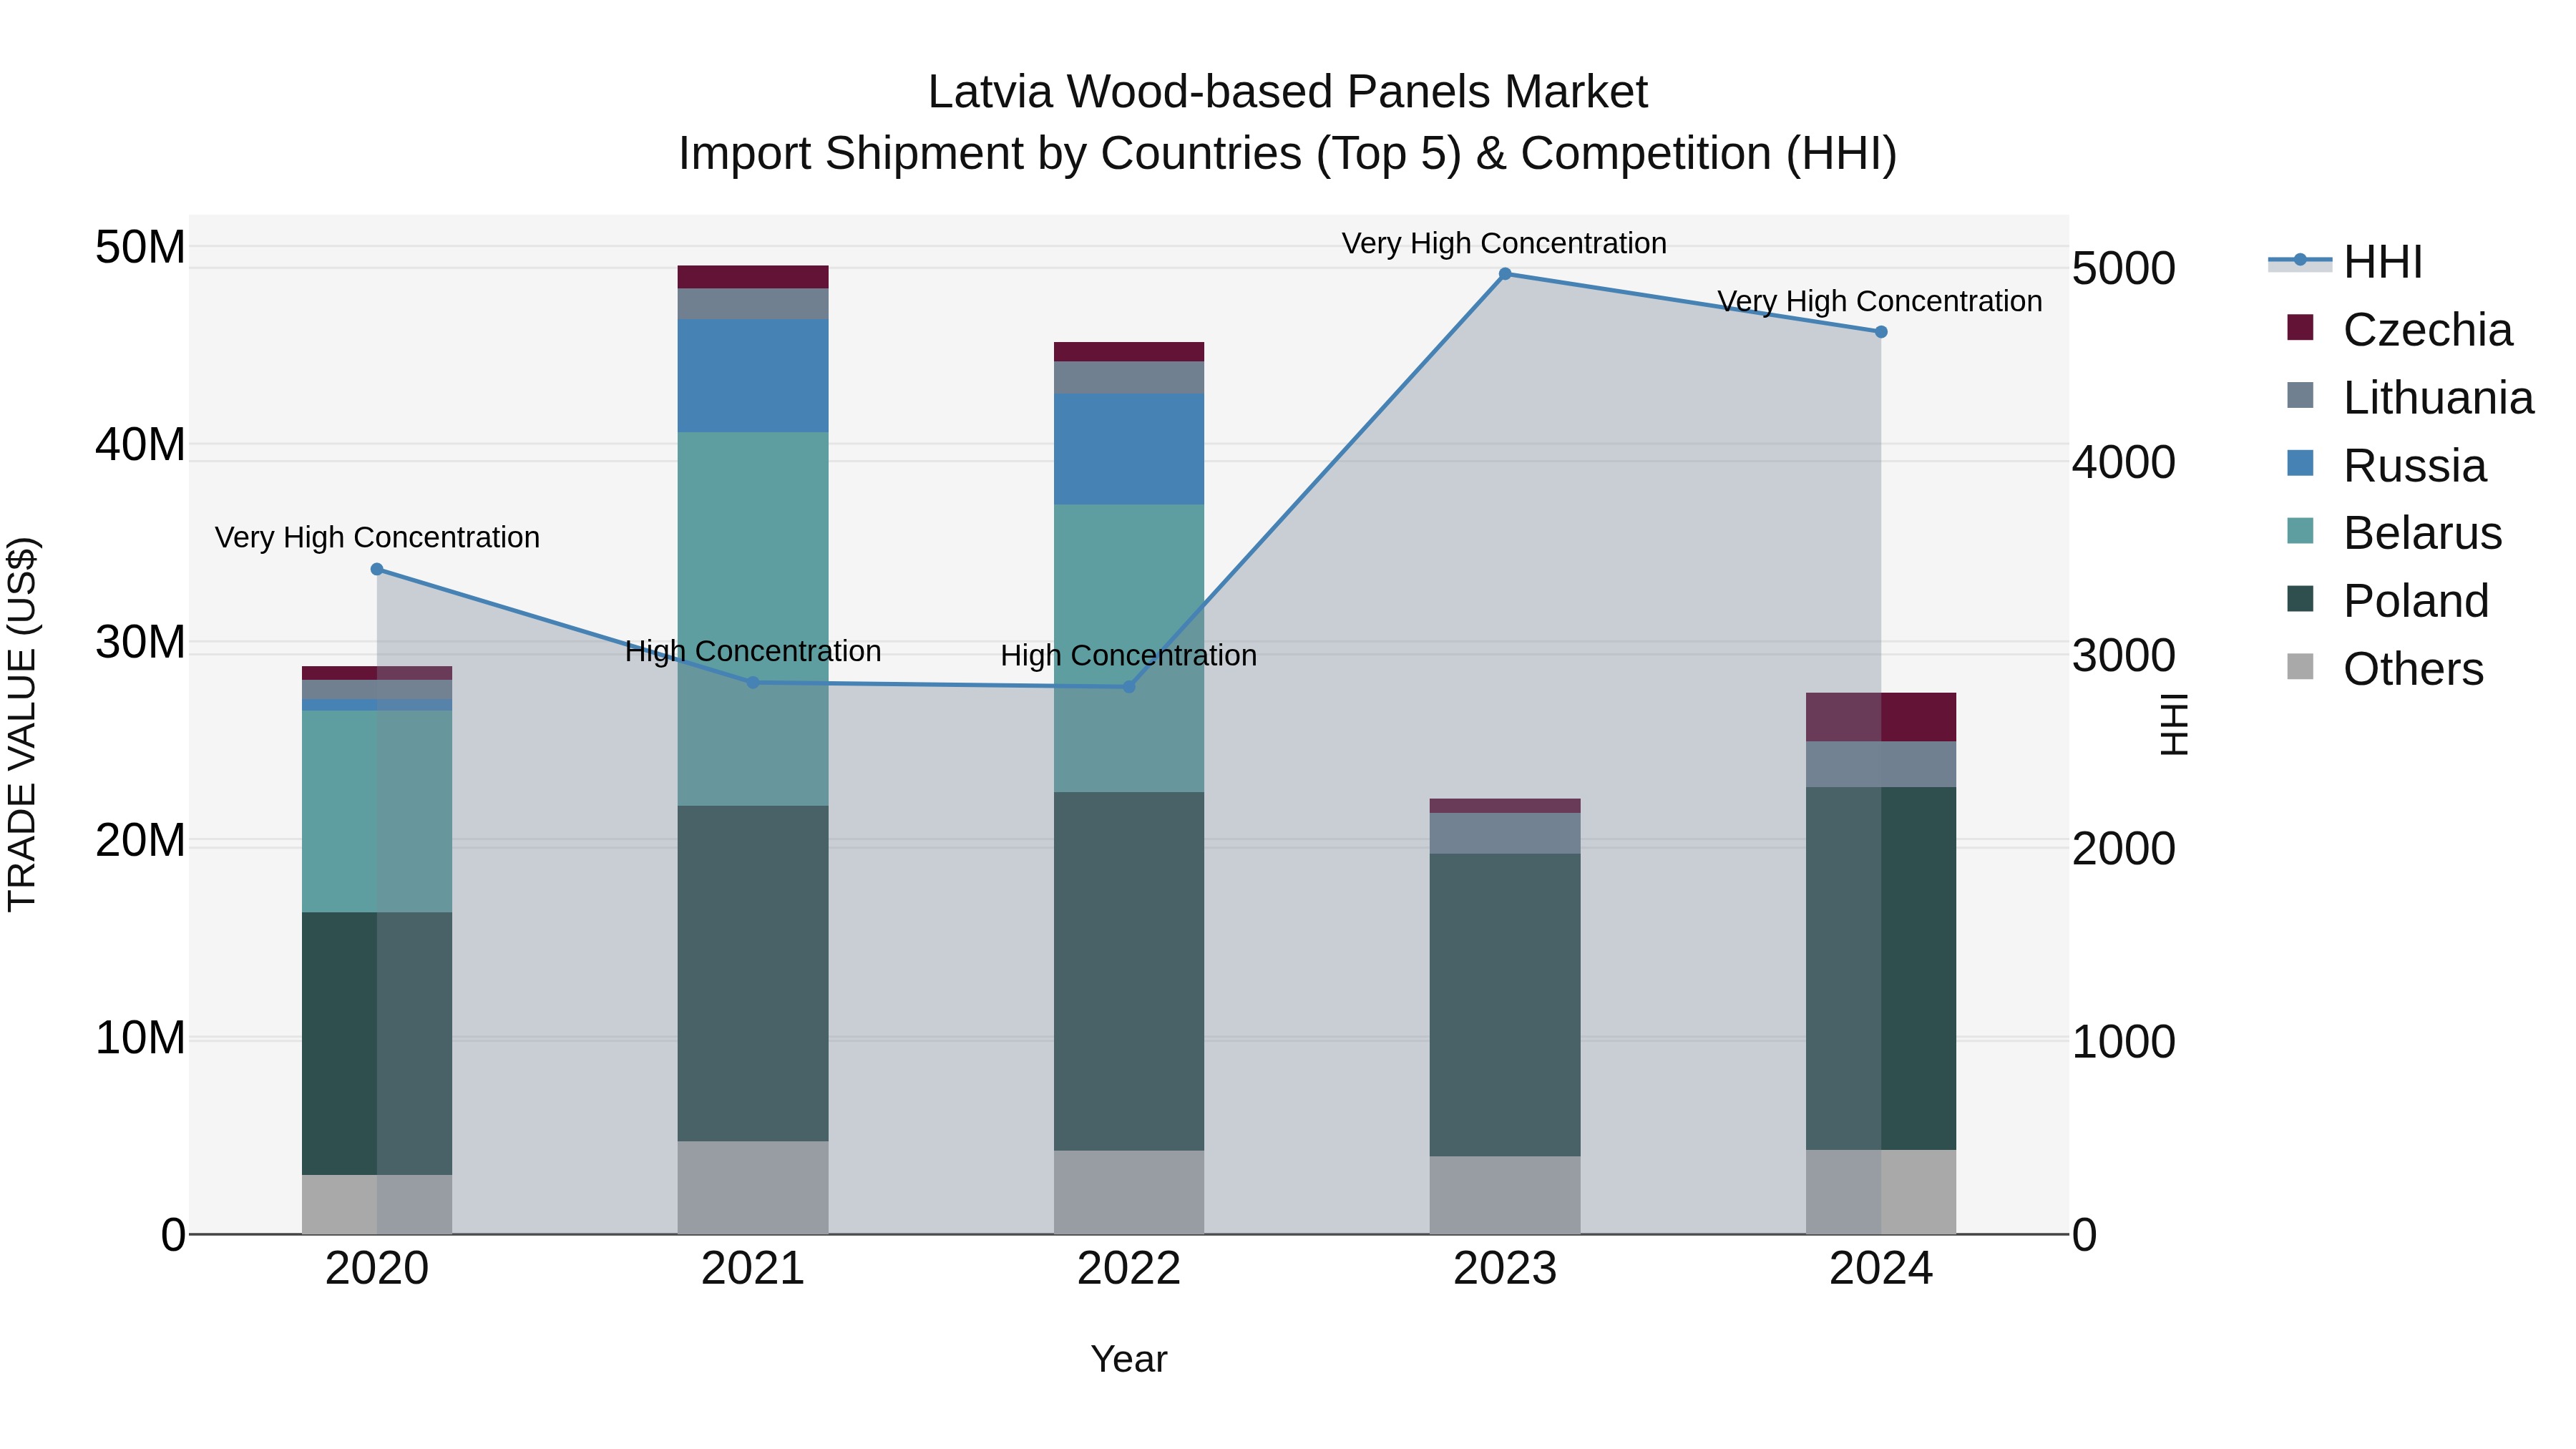
Task: Click the TRADE VALUE (US$) axis title
Action: point(22,724)
